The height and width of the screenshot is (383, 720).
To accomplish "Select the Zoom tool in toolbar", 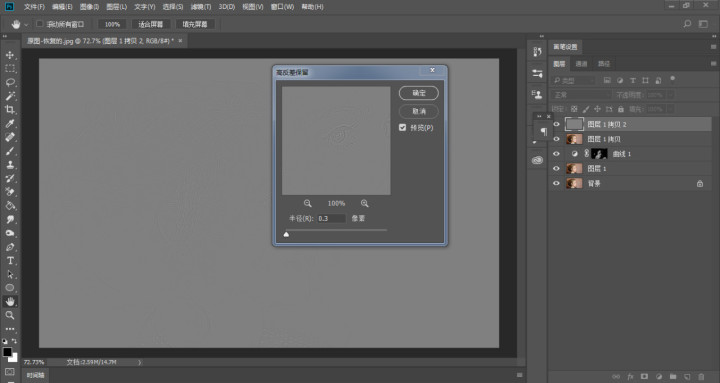I will [10, 315].
